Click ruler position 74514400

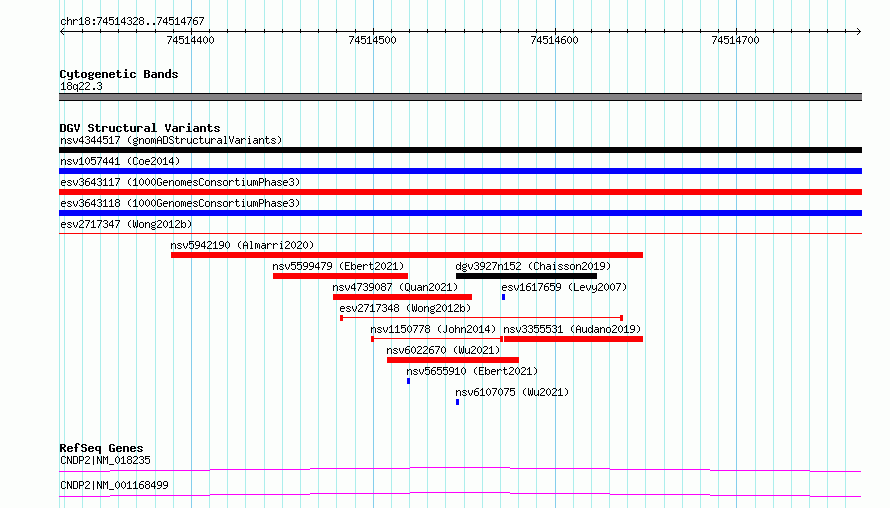click(190, 40)
